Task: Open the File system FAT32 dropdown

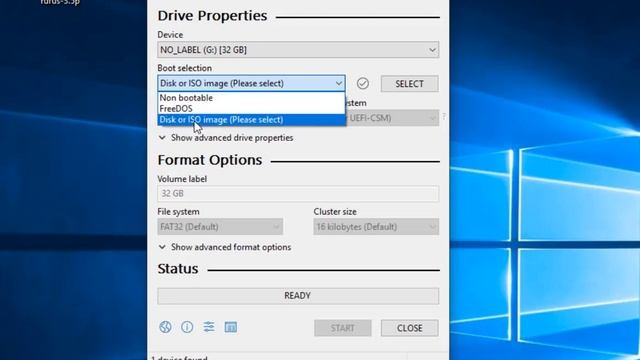Action: click(220, 227)
